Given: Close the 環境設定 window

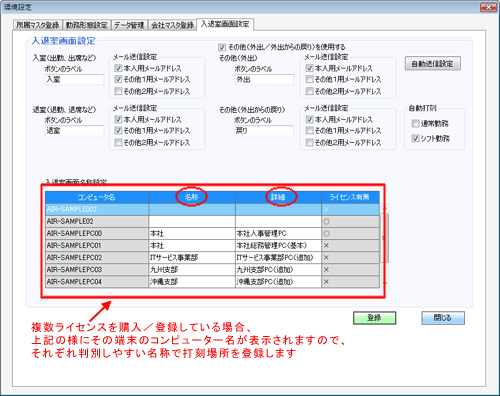Looking at the screenshot, I should tap(489, 7).
